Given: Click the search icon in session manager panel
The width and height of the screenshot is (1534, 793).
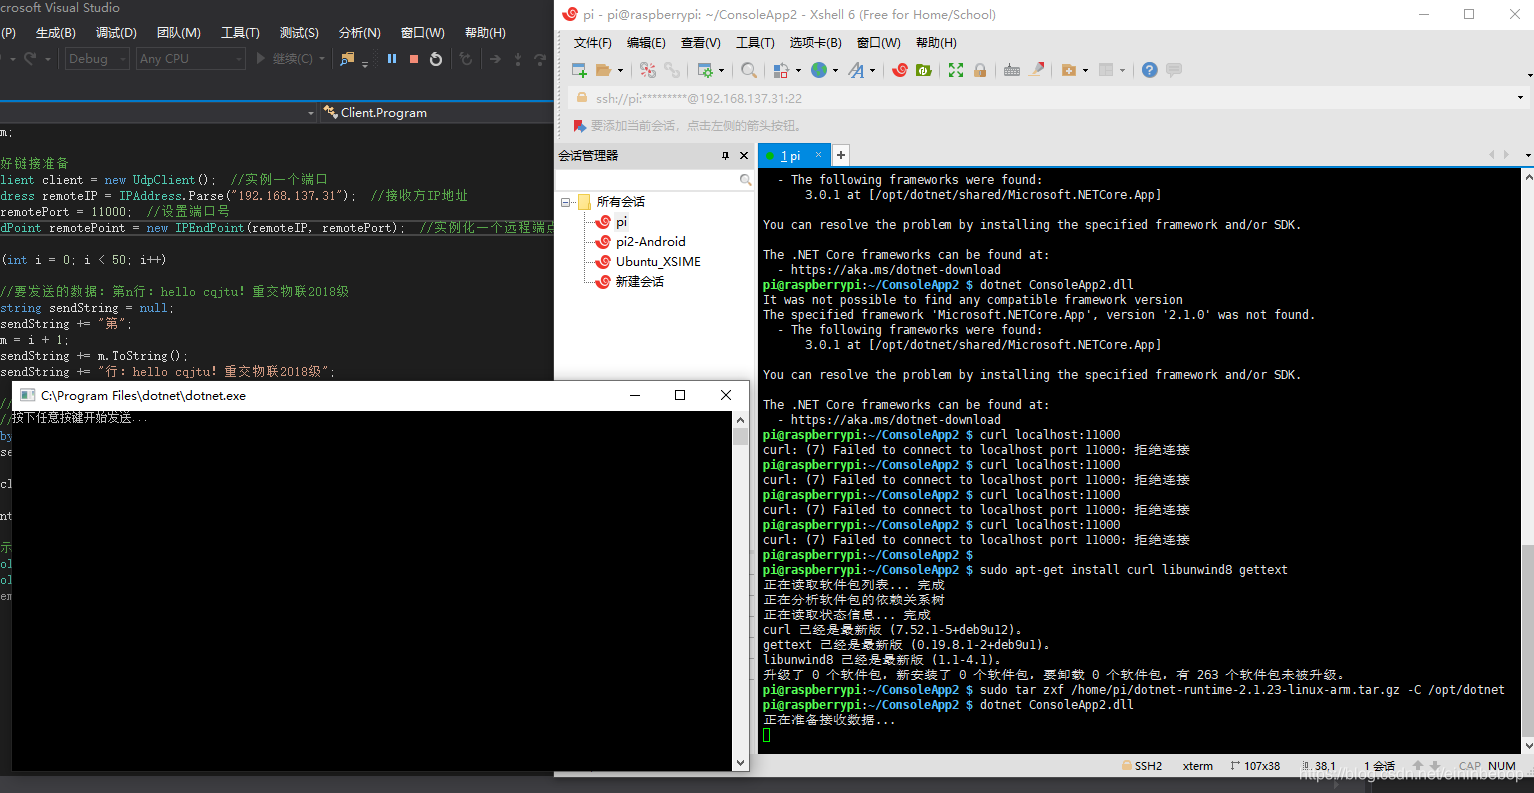Looking at the screenshot, I should [745, 180].
